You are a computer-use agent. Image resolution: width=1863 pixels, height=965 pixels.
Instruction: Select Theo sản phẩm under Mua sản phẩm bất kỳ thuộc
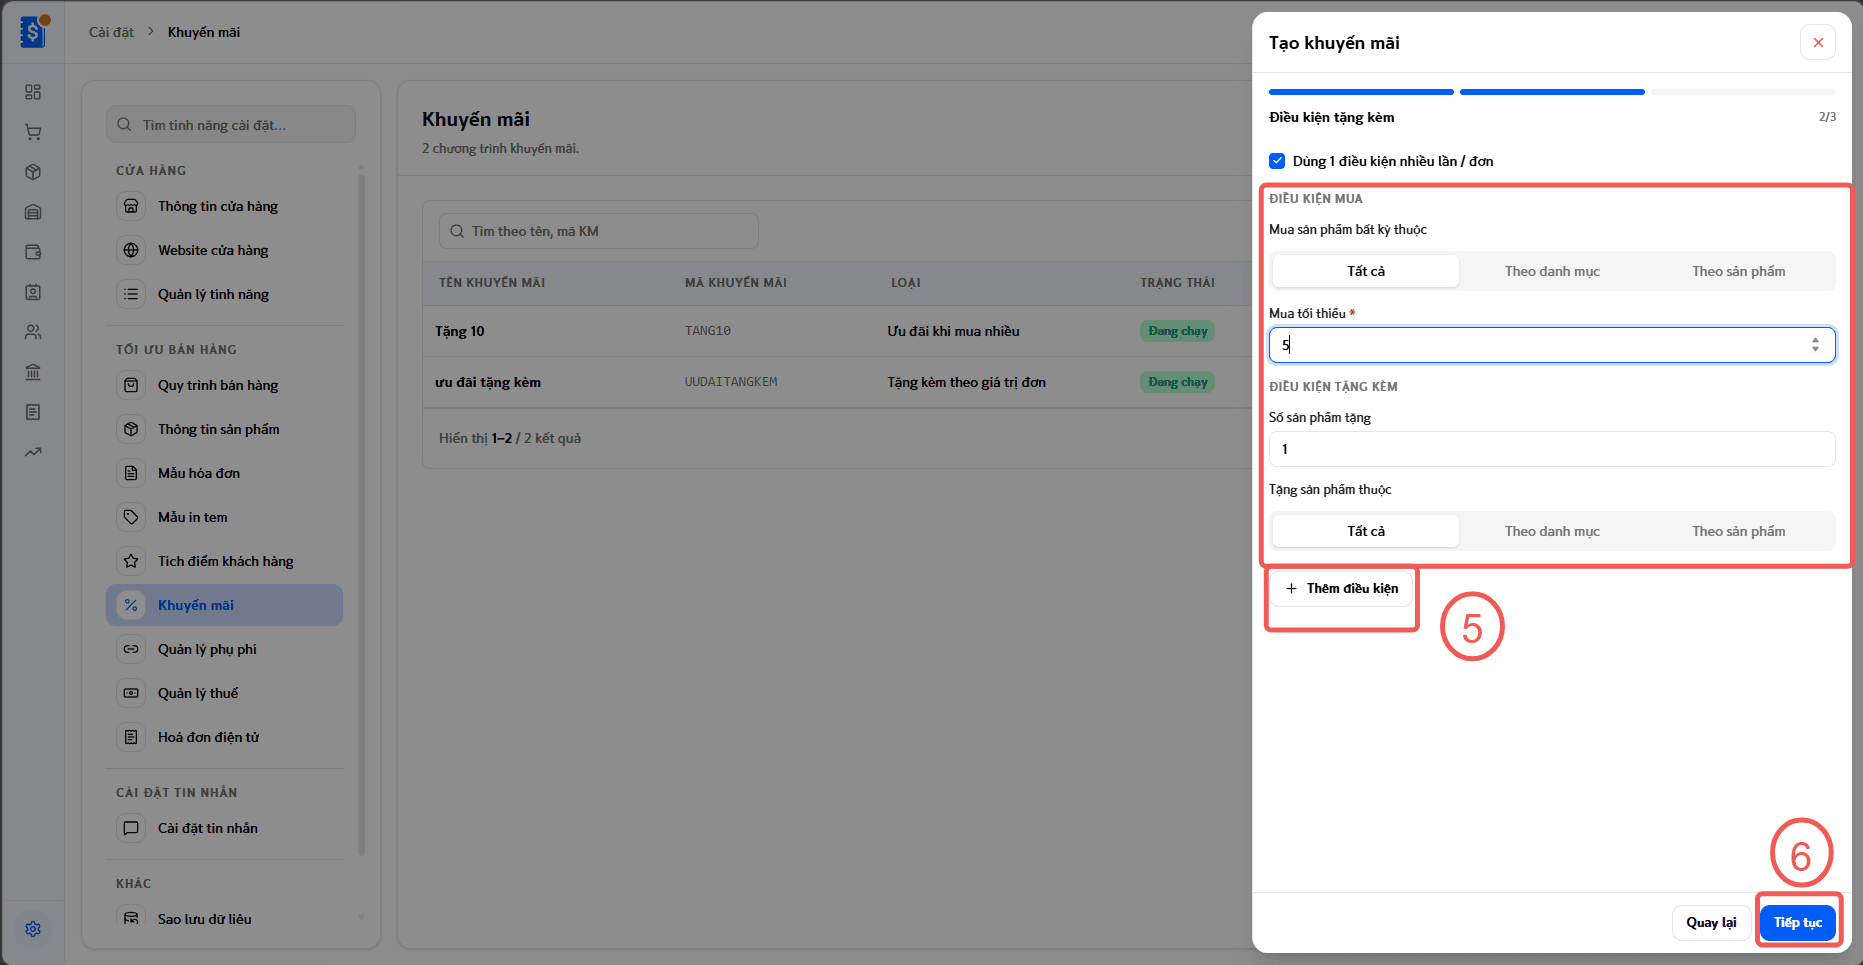1738,271
